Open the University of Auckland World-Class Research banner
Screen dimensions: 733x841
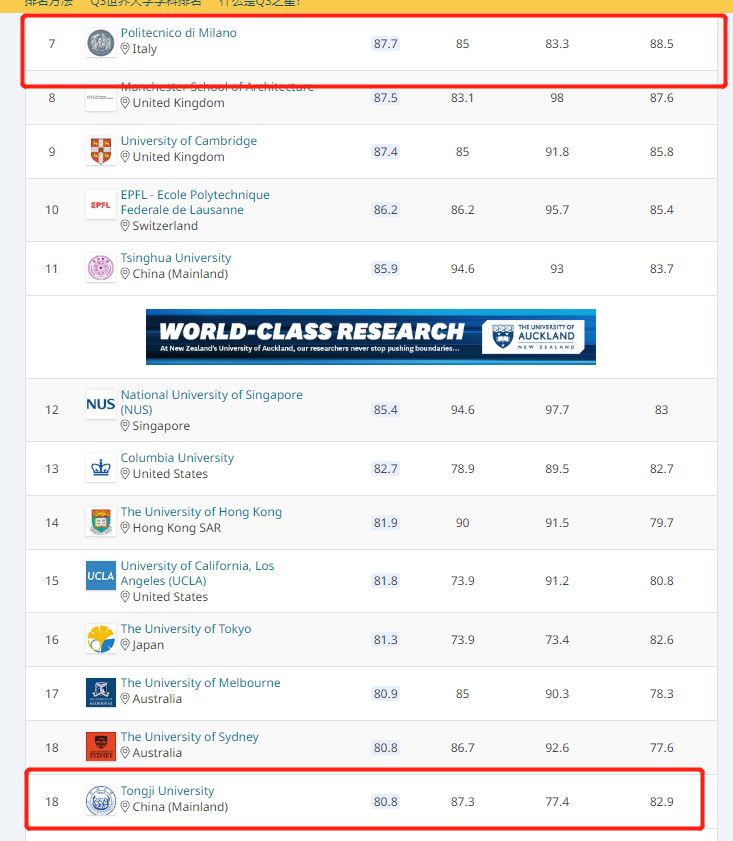[371, 337]
